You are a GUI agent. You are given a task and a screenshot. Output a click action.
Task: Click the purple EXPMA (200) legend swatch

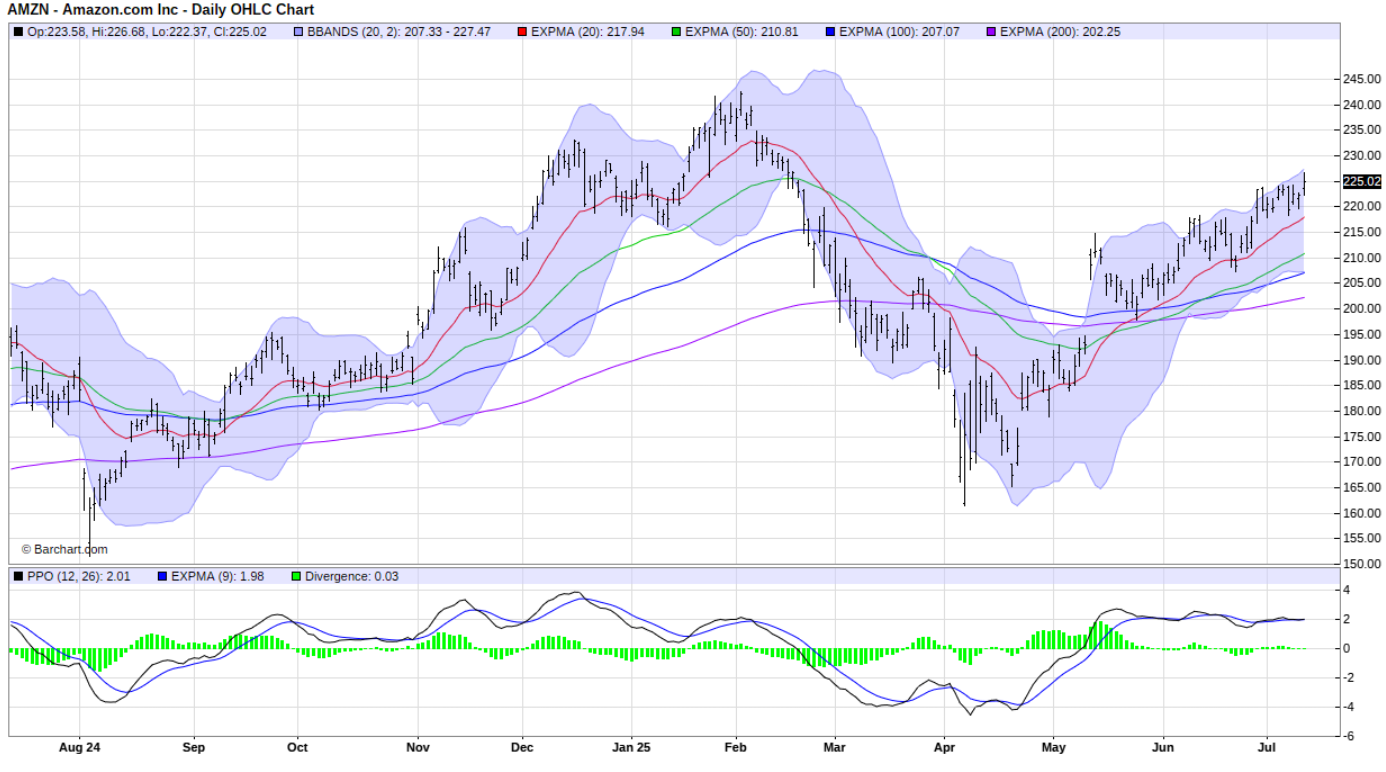(x=991, y=32)
